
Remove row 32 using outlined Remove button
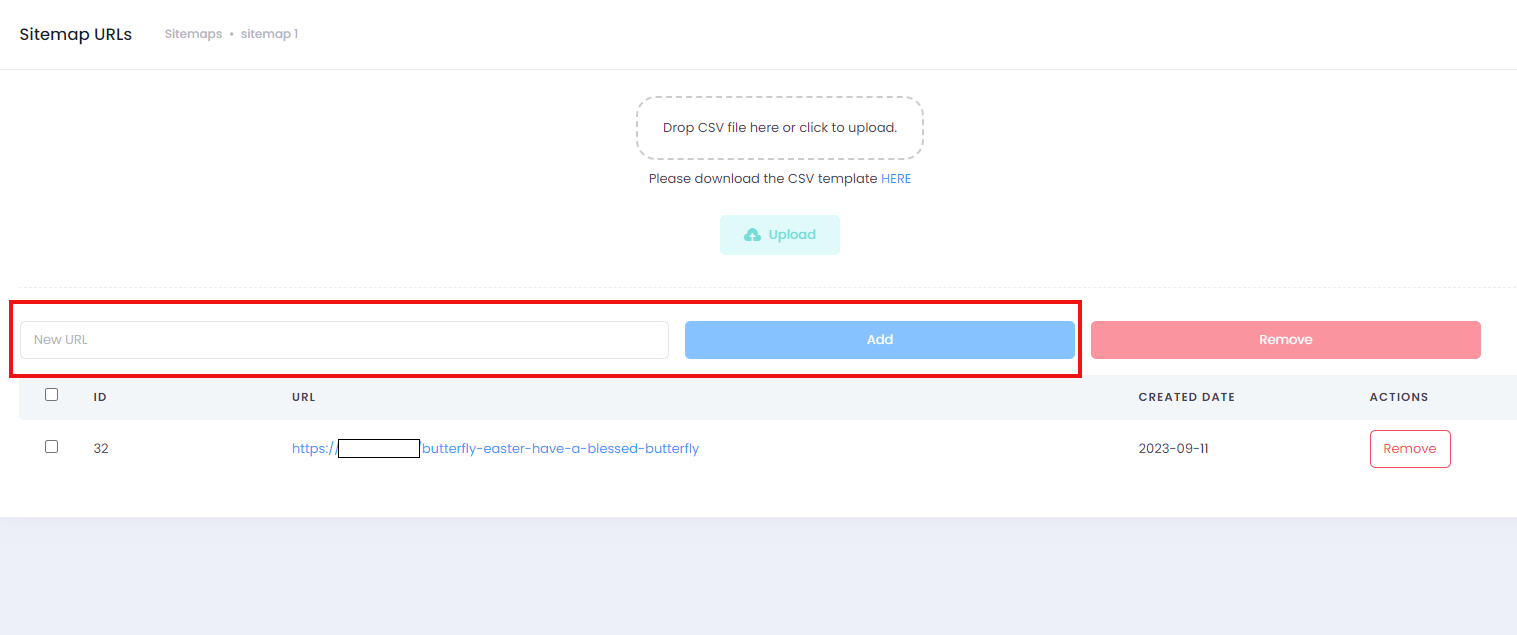coord(1410,449)
